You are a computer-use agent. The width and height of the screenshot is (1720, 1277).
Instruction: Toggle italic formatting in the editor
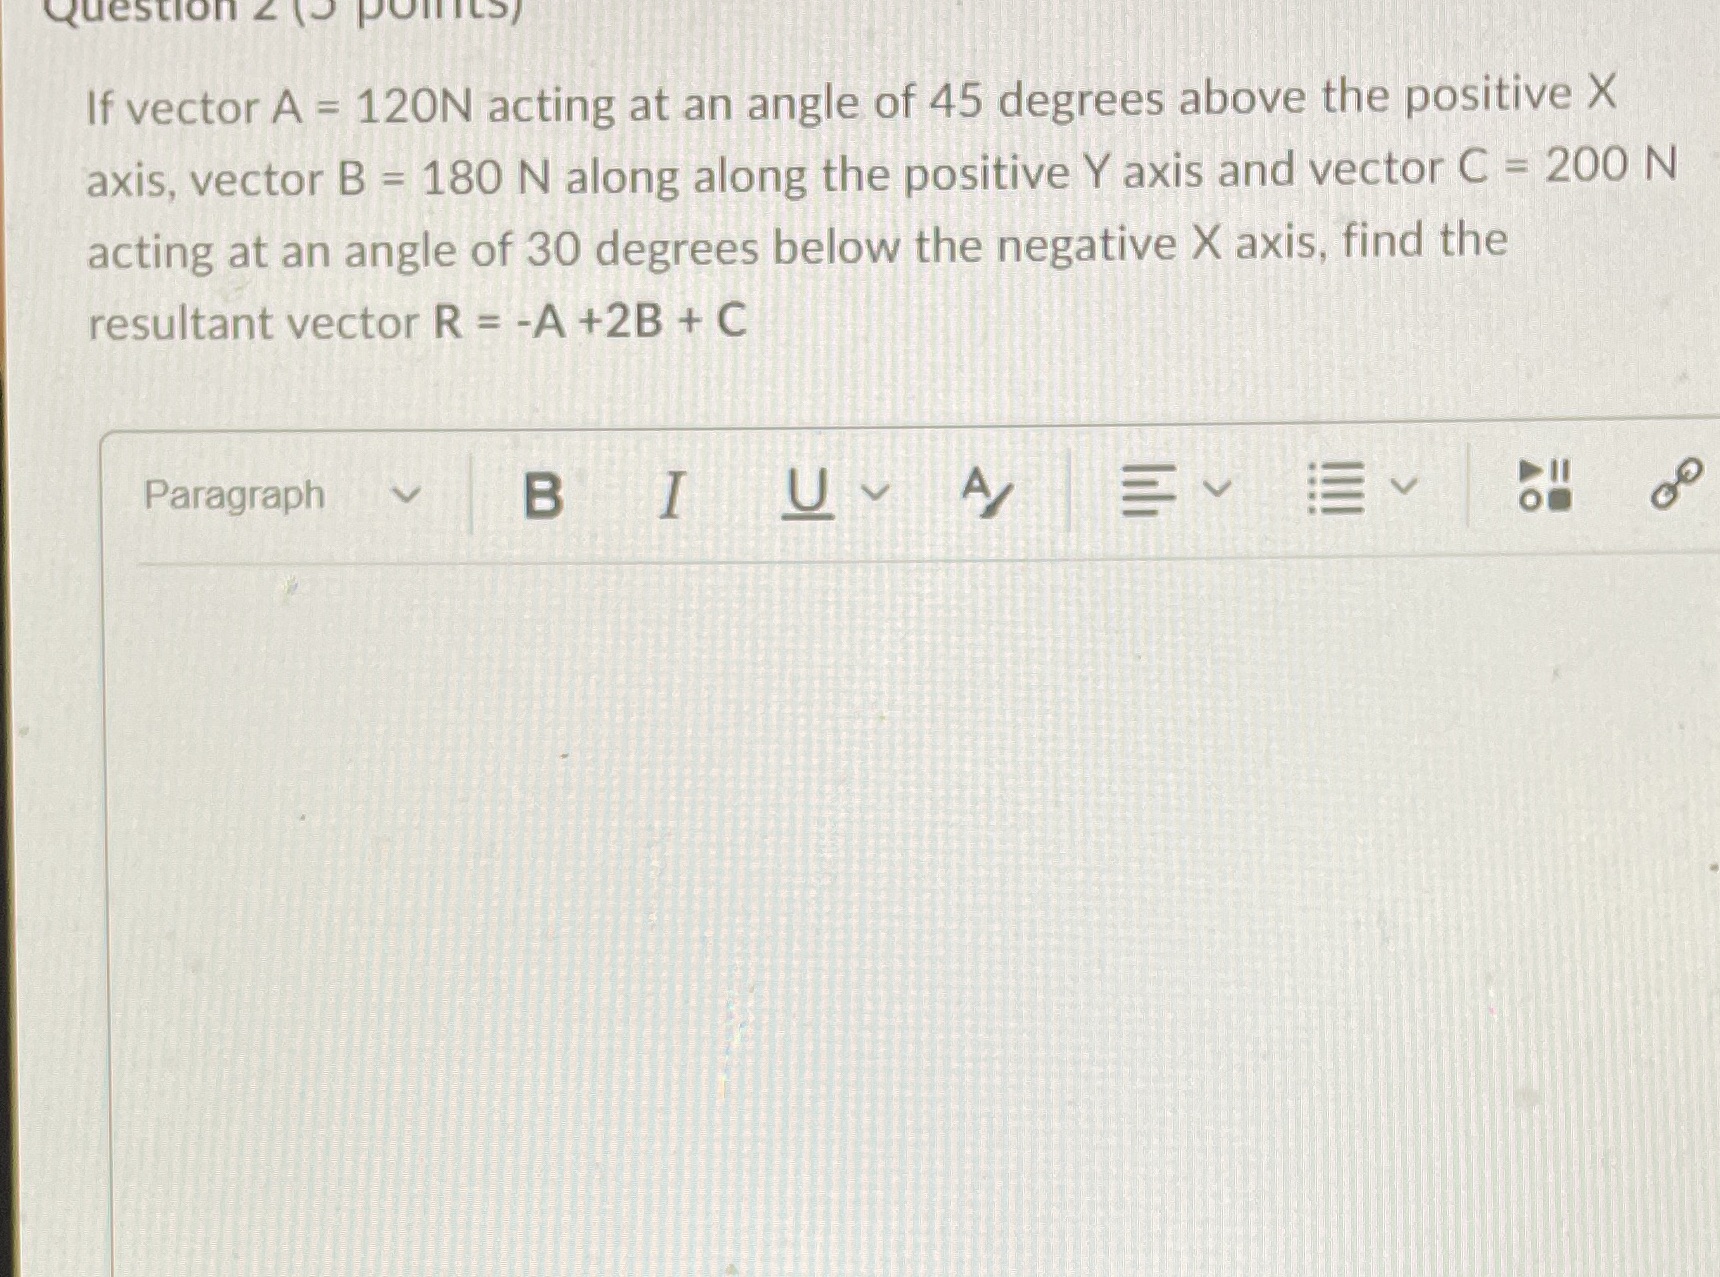[x=673, y=496]
